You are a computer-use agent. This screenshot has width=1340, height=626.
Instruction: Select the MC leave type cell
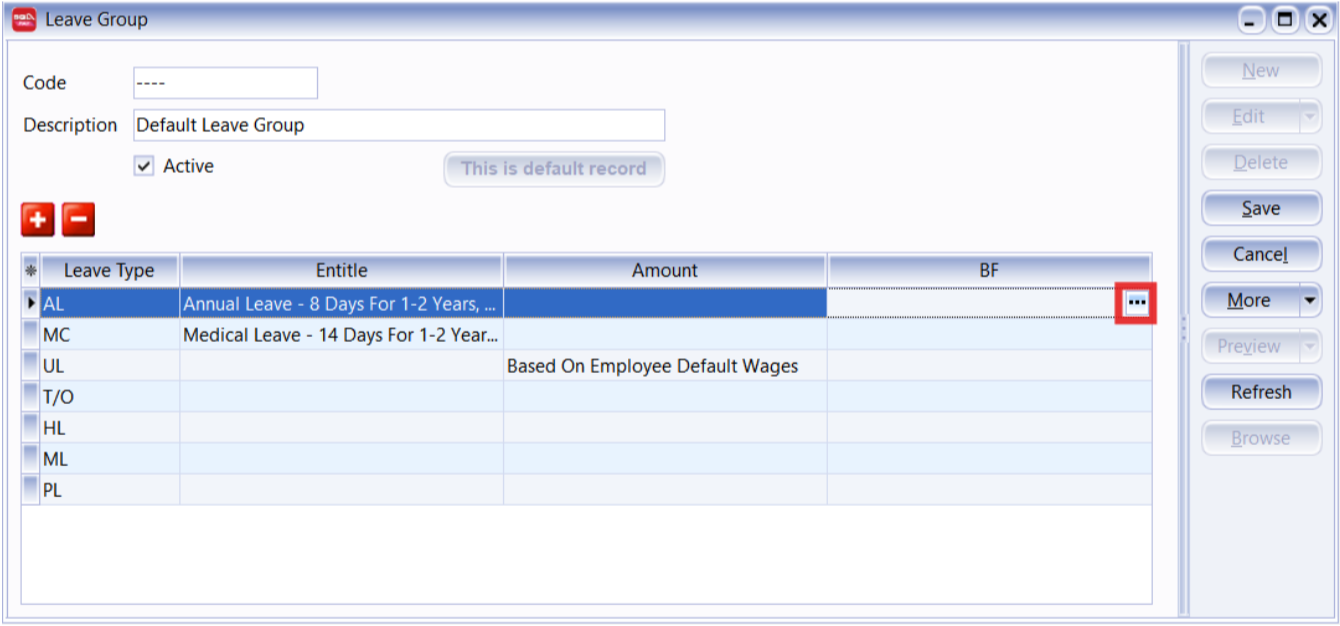pos(110,335)
